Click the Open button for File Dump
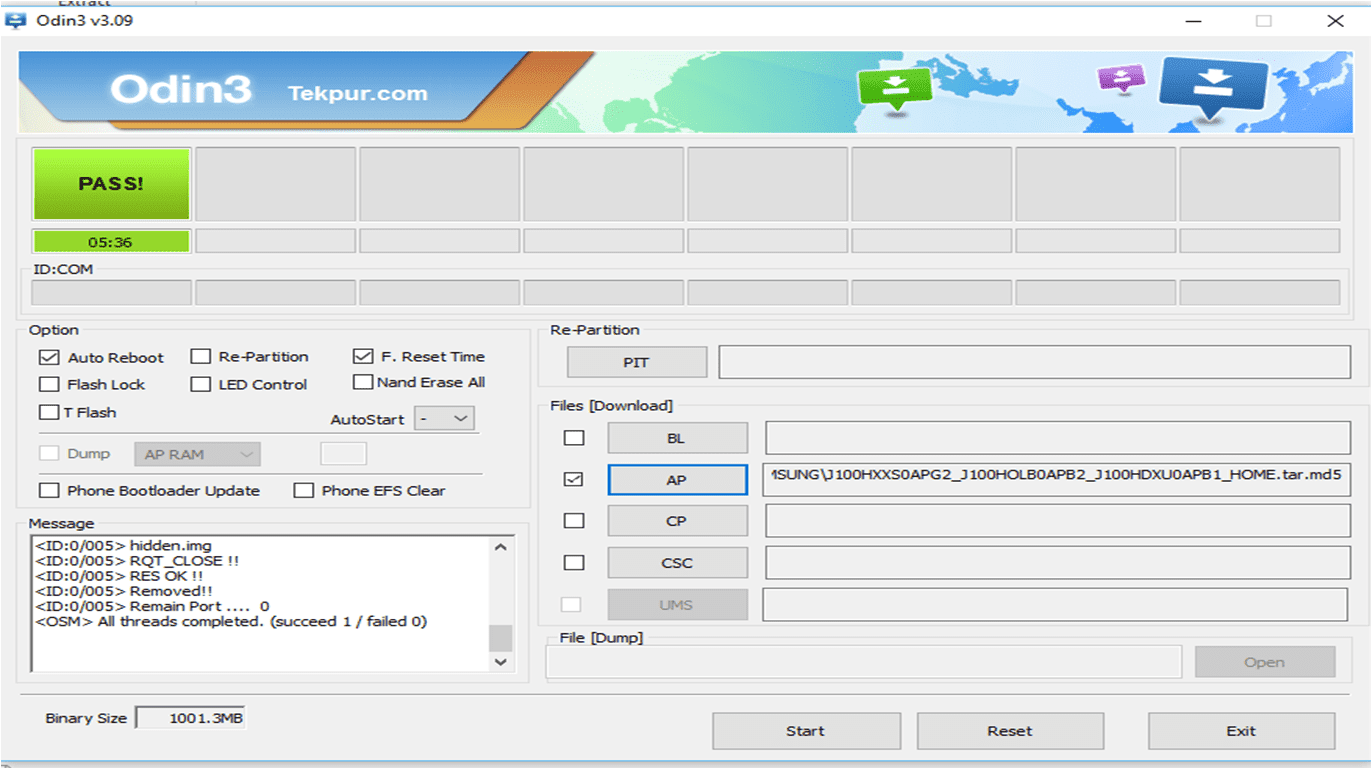The image size is (1372, 769). tap(1265, 662)
